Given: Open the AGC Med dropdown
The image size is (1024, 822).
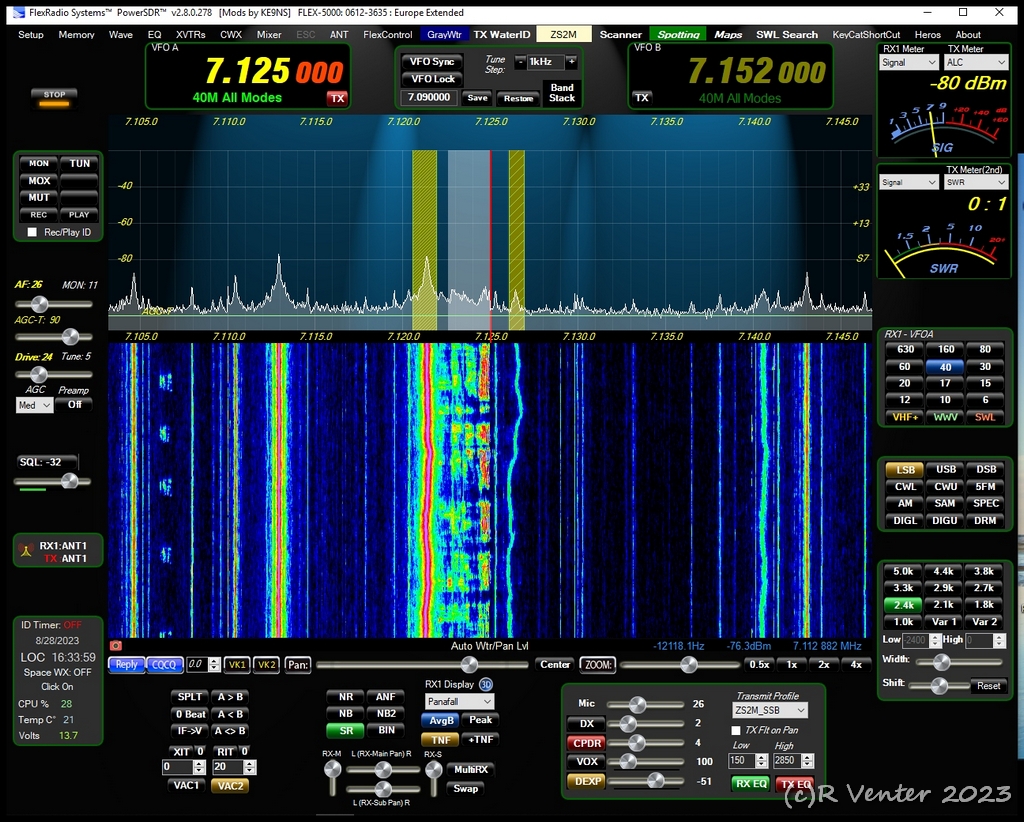Looking at the screenshot, I should point(35,405).
